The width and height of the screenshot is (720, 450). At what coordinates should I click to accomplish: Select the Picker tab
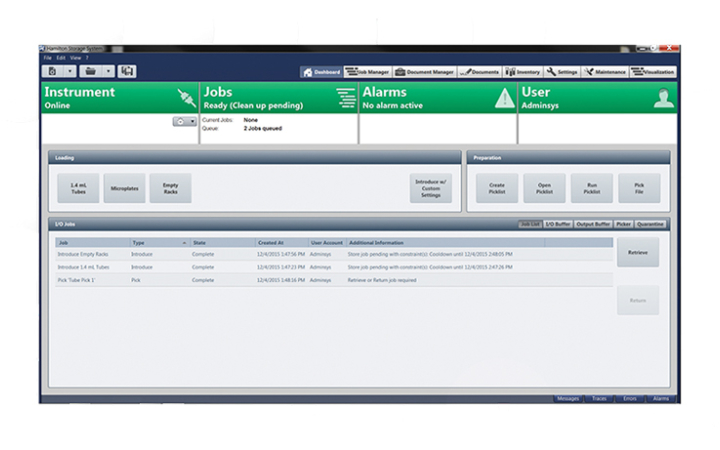click(x=624, y=224)
